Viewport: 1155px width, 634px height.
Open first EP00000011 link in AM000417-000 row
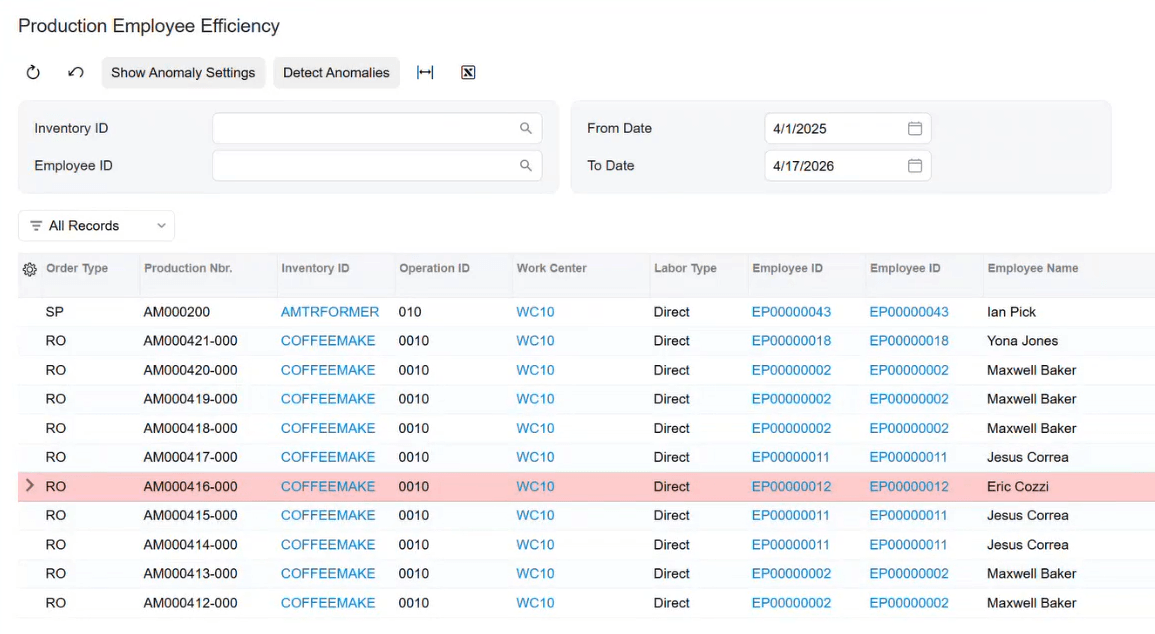pos(790,457)
